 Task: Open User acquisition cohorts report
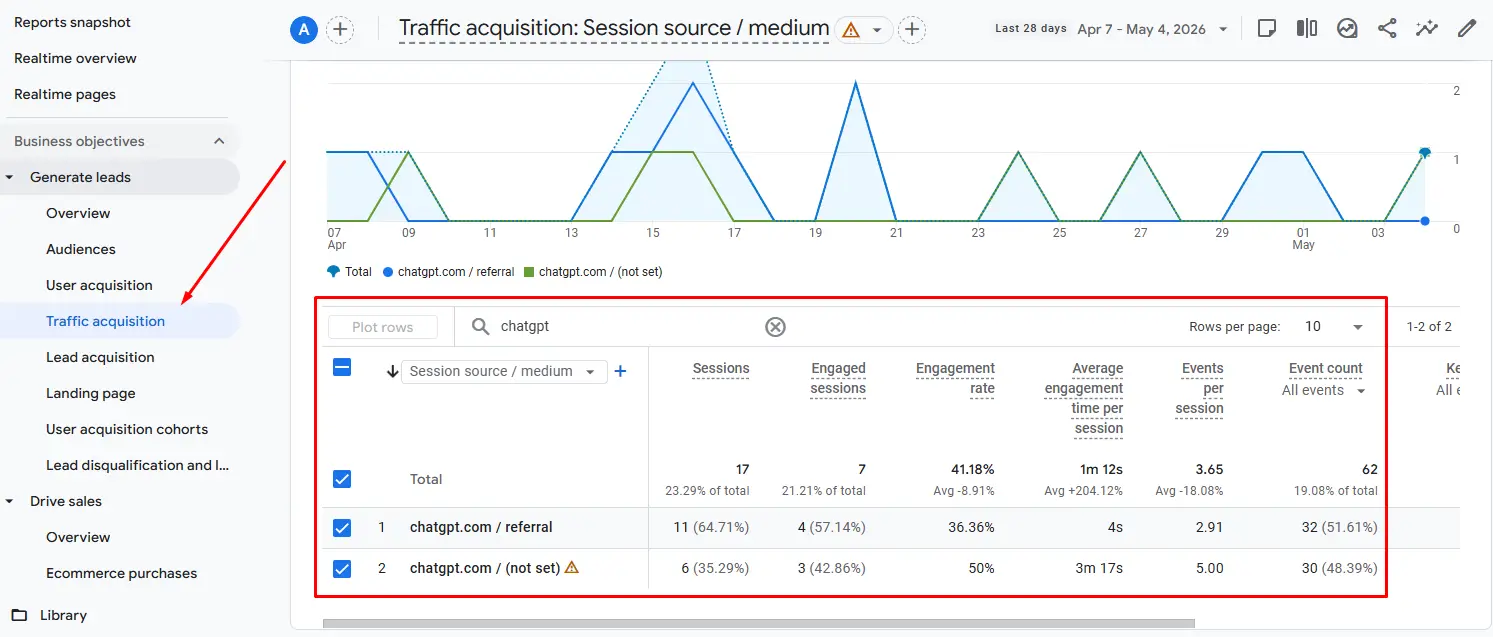pos(127,429)
